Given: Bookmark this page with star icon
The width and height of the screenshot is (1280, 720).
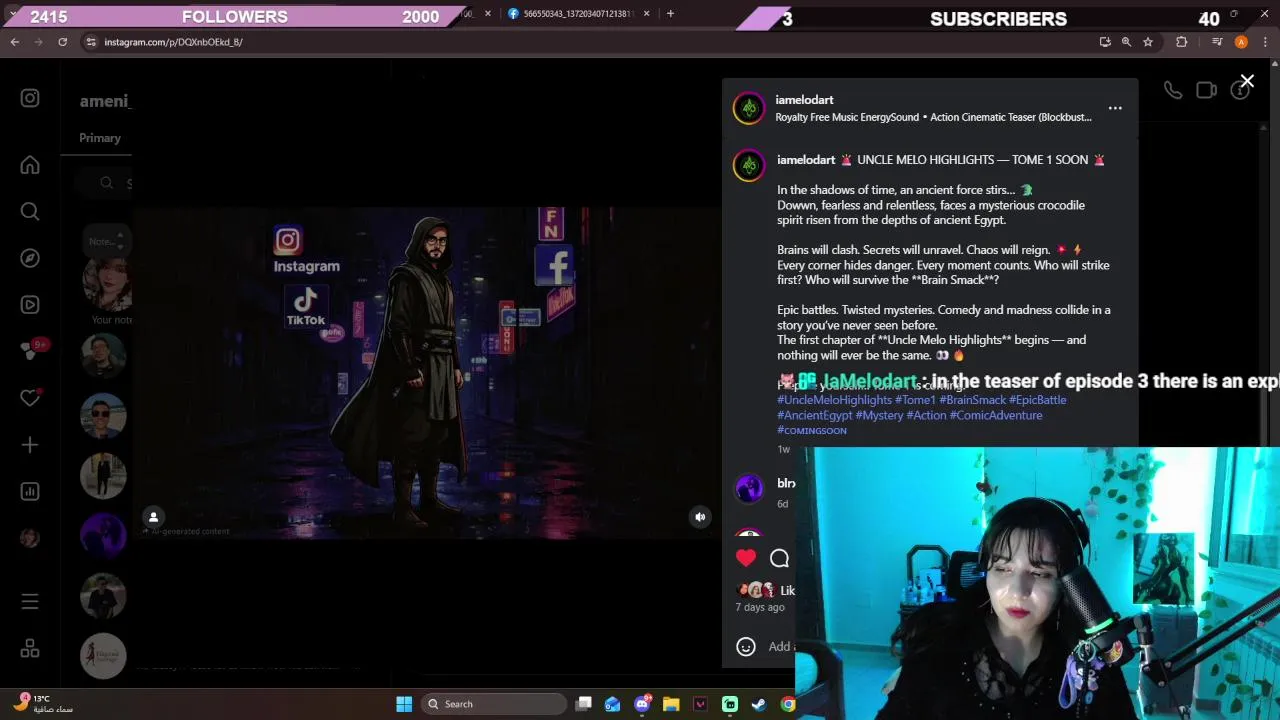Looking at the screenshot, I should (x=1148, y=42).
